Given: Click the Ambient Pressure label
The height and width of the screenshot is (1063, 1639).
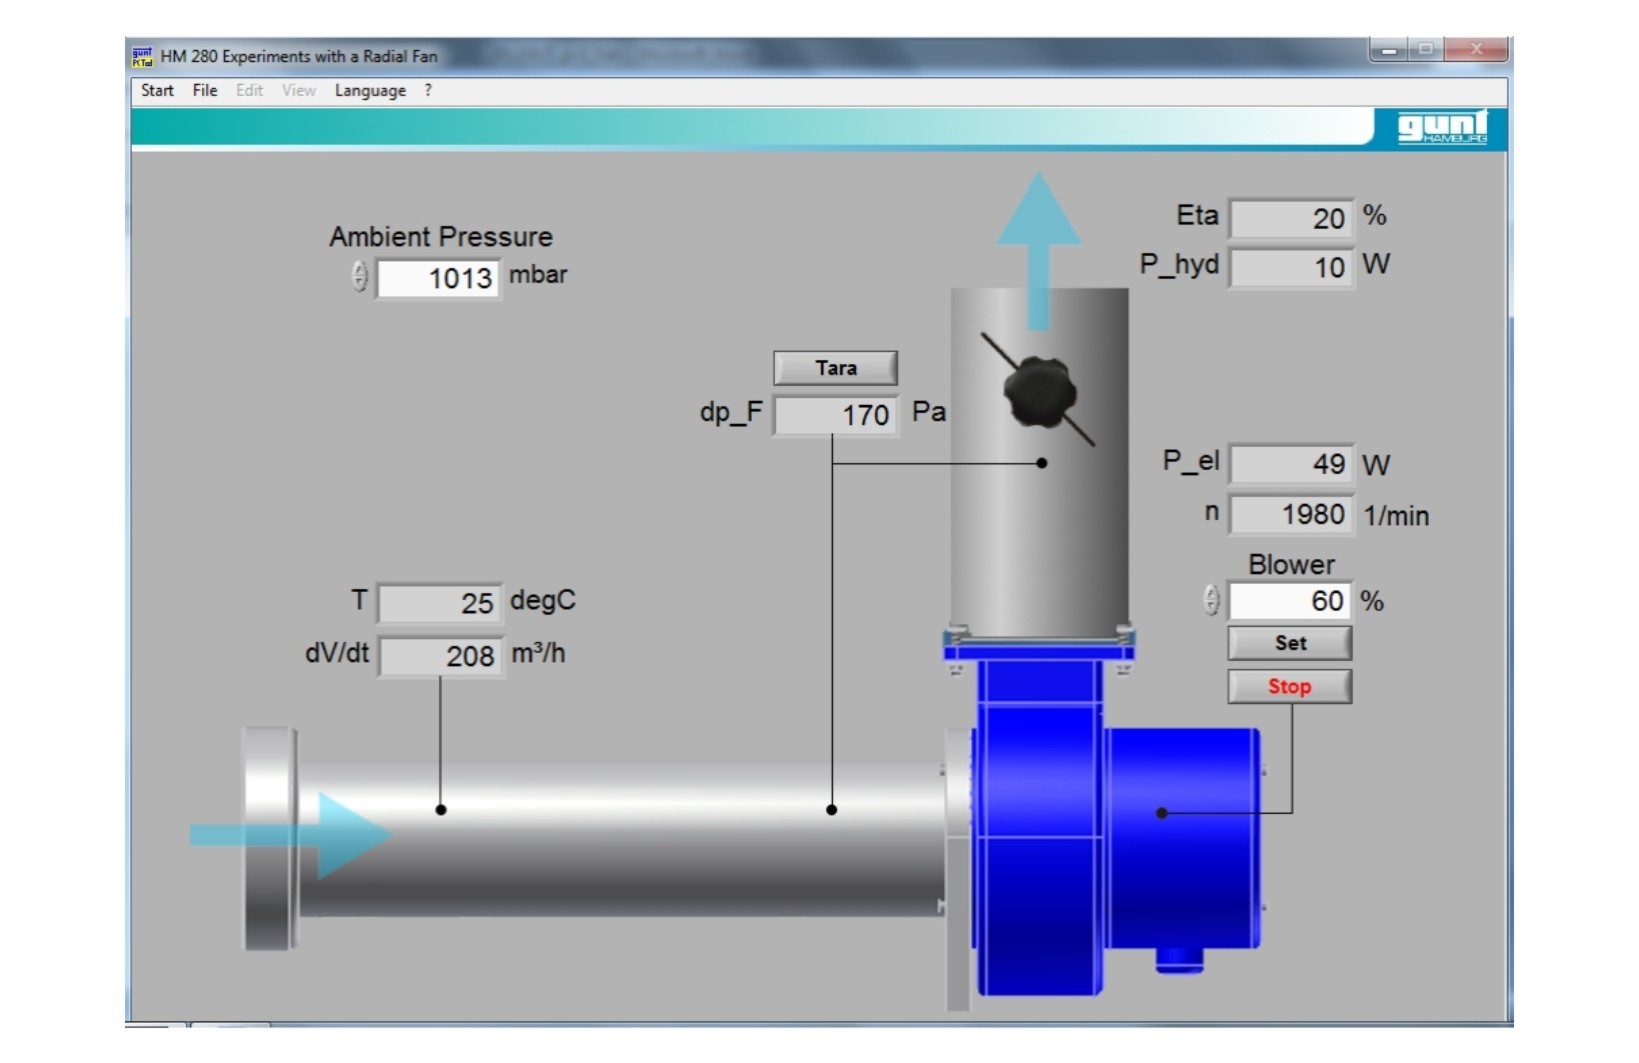Looking at the screenshot, I should pyautogui.click(x=441, y=237).
